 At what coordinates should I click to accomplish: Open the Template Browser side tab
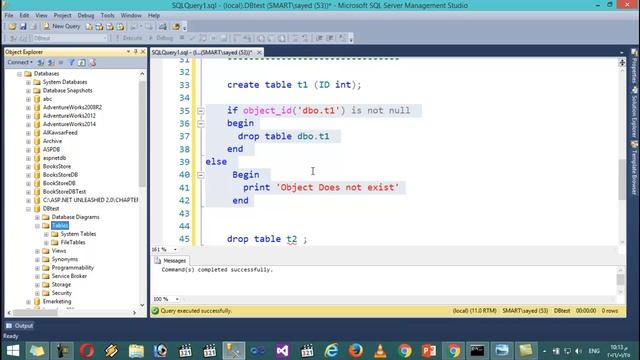pos(634,168)
